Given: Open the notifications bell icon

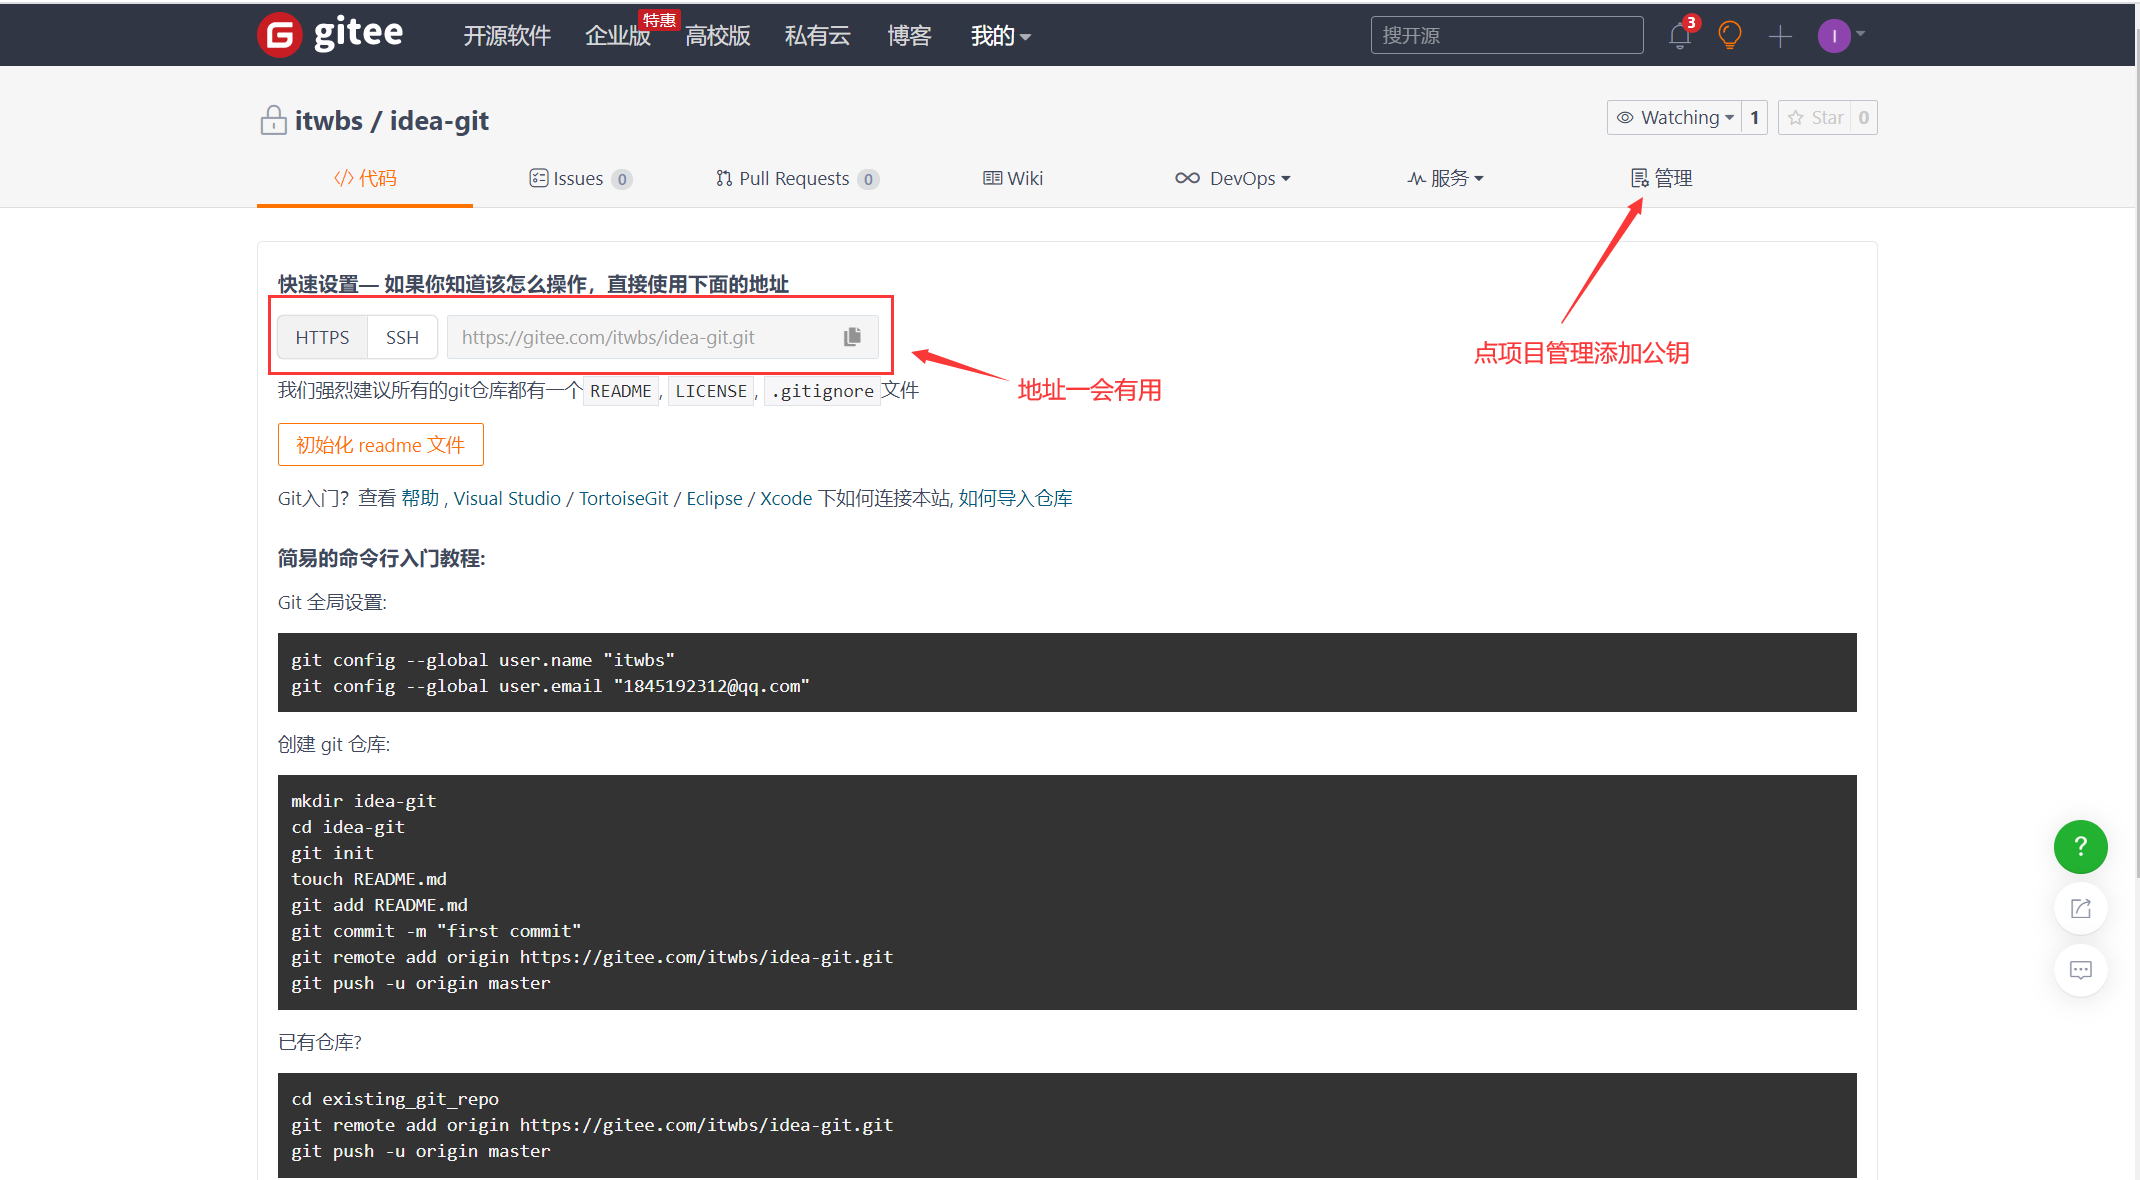Looking at the screenshot, I should pyautogui.click(x=1680, y=36).
